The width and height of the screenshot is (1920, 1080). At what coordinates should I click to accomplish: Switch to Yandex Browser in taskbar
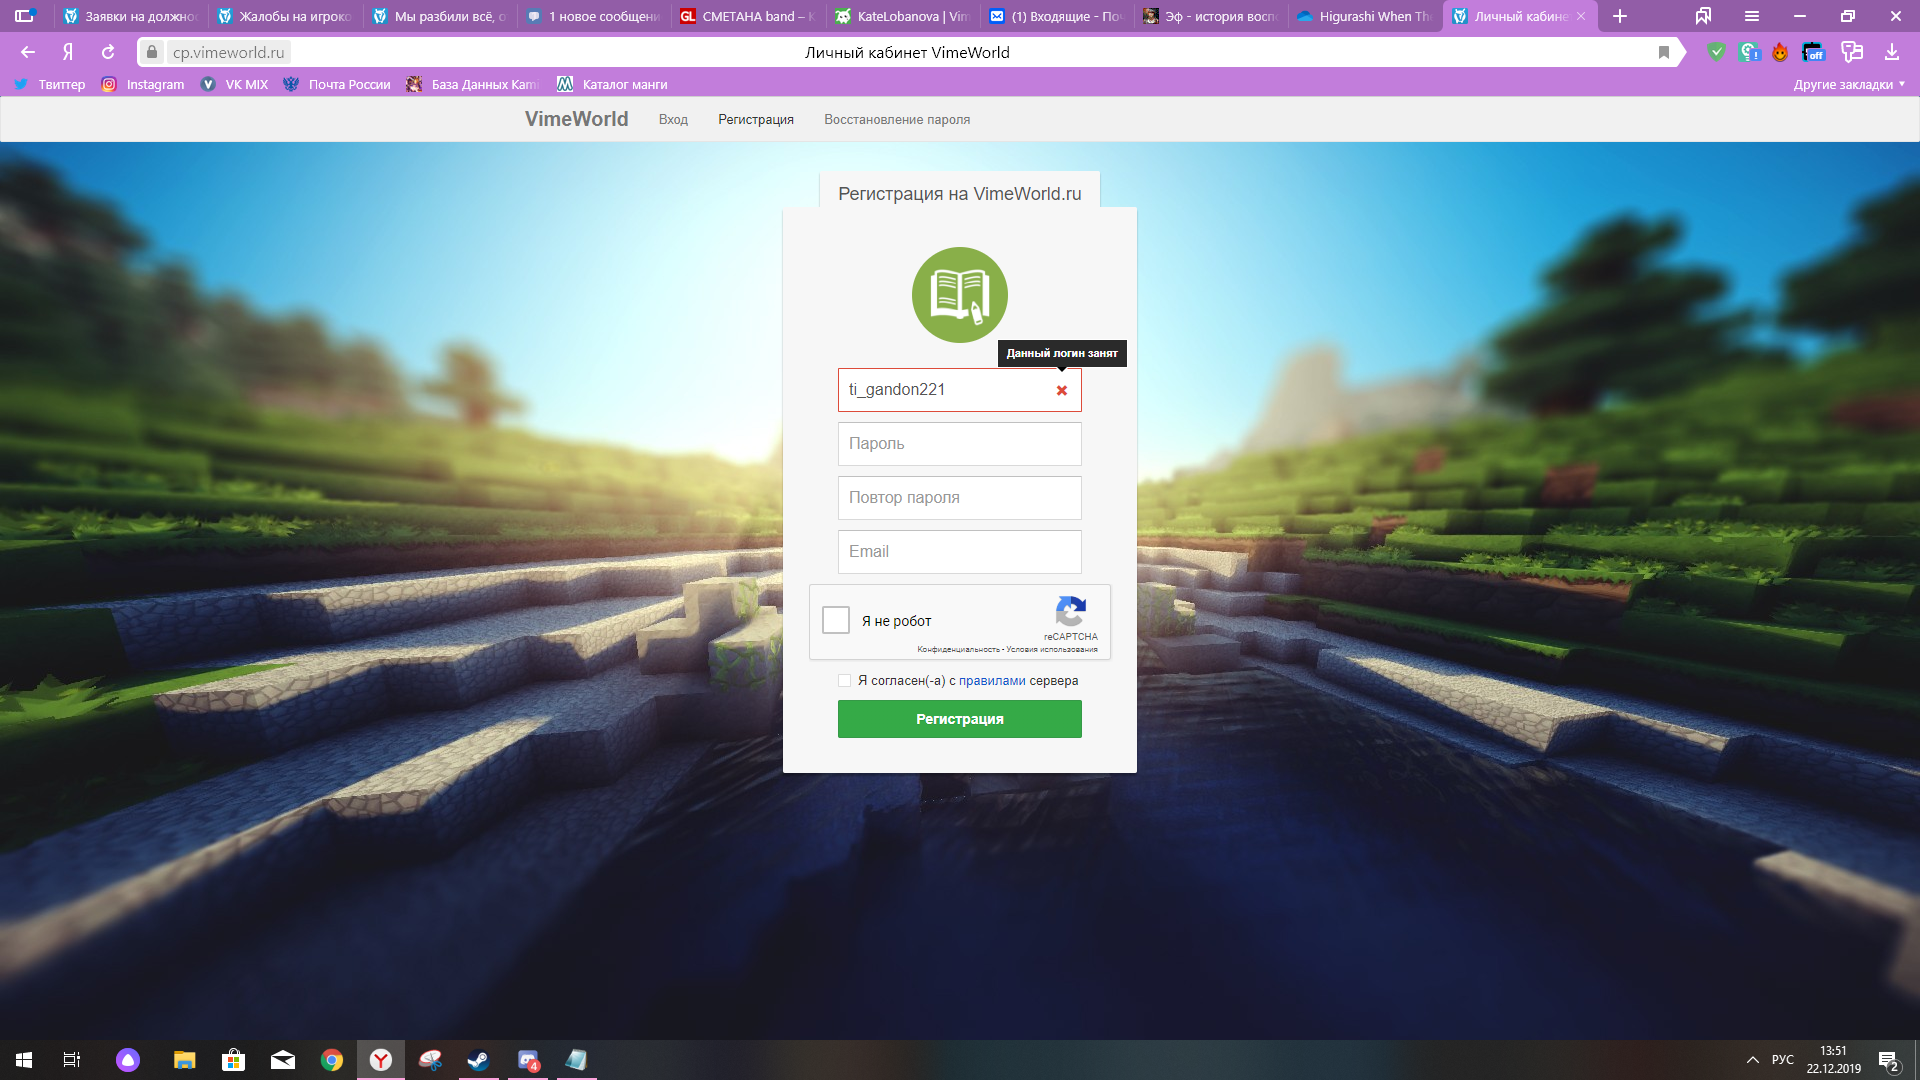coord(381,1060)
